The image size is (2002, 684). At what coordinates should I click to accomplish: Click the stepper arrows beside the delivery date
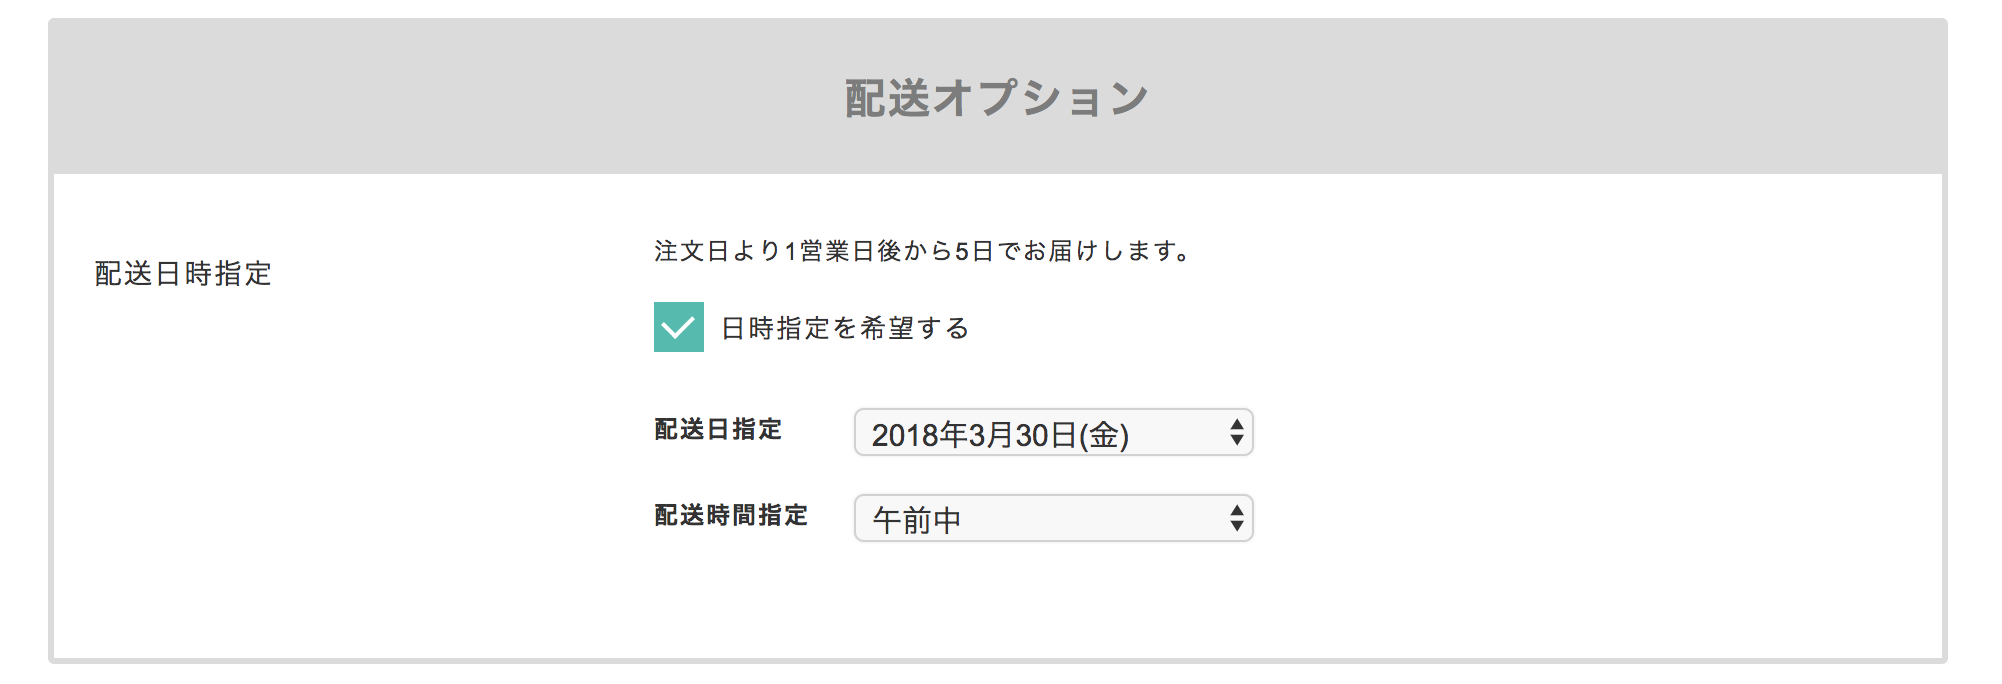[1236, 432]
